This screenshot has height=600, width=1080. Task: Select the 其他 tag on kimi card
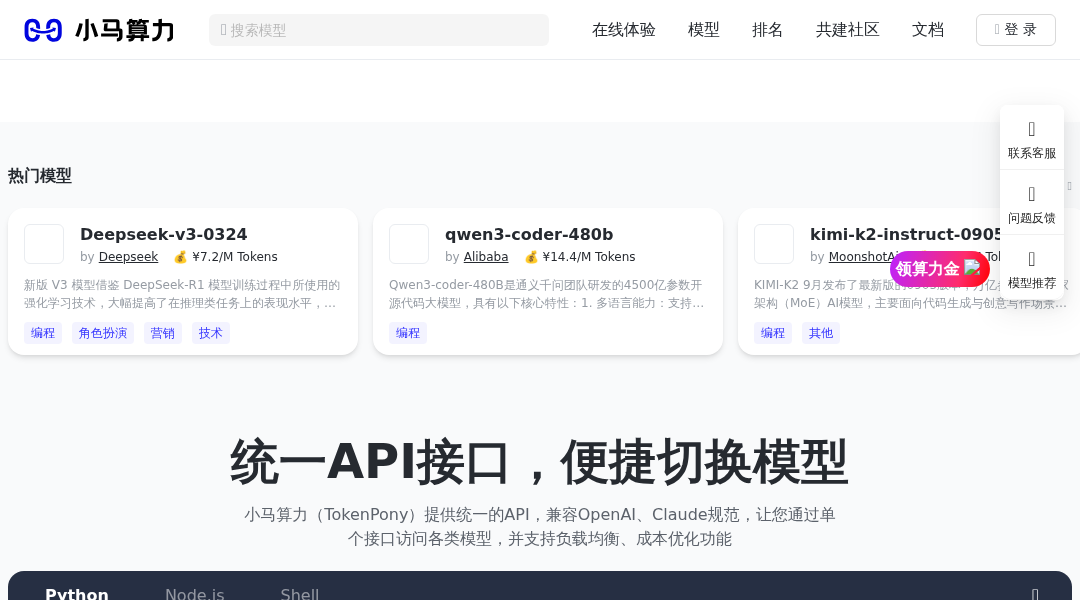[x=820, y=333]
